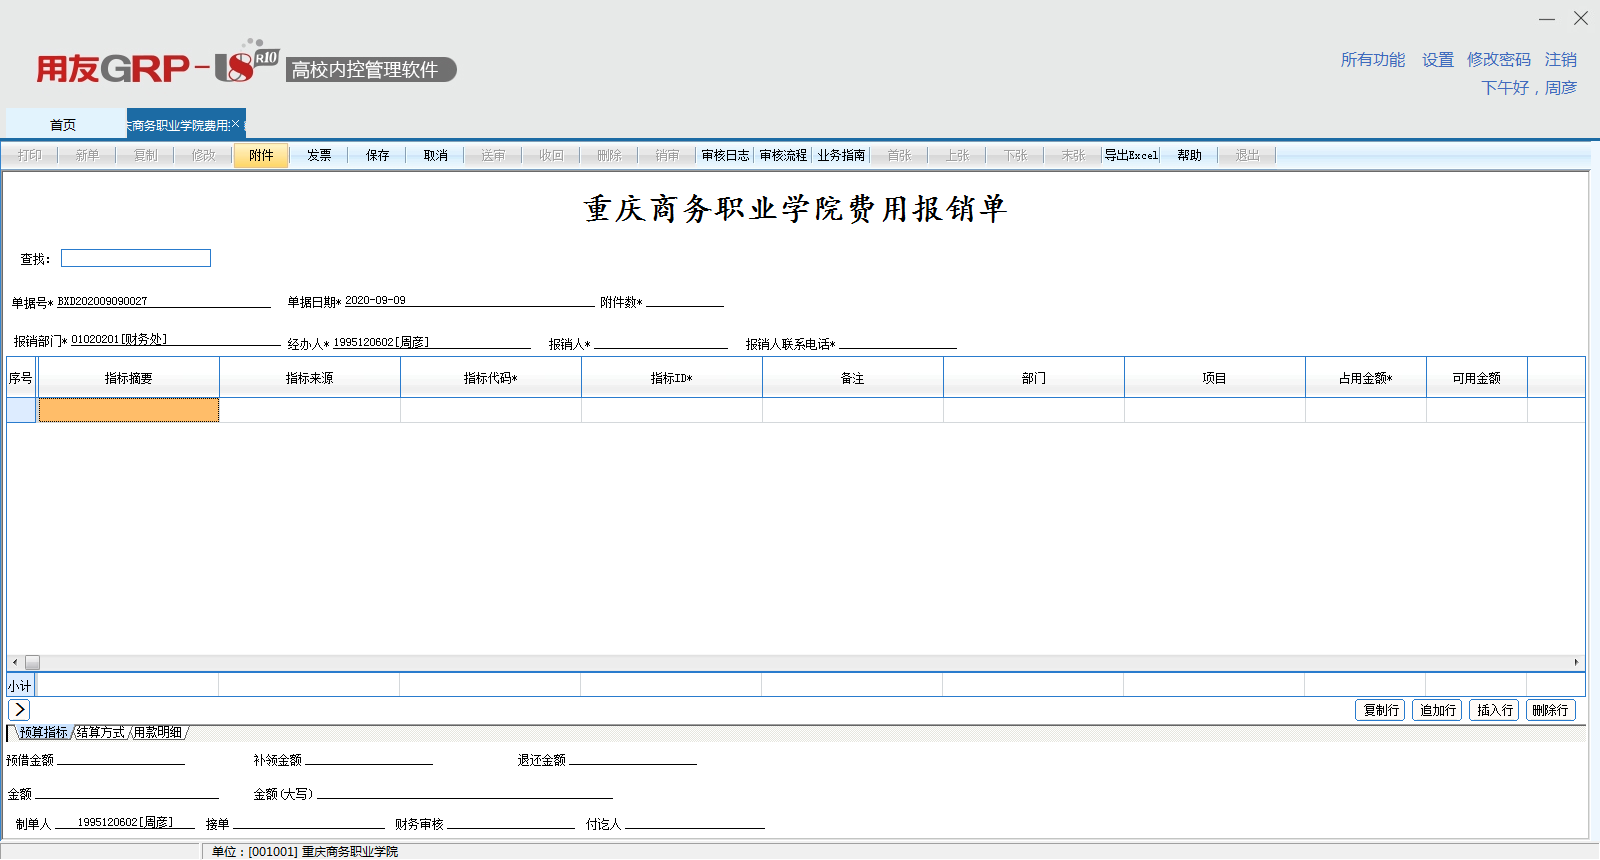This screenshot has width=1600, height=860.
Task: Open 发票 from the toolbar
Action: (319, 155)
